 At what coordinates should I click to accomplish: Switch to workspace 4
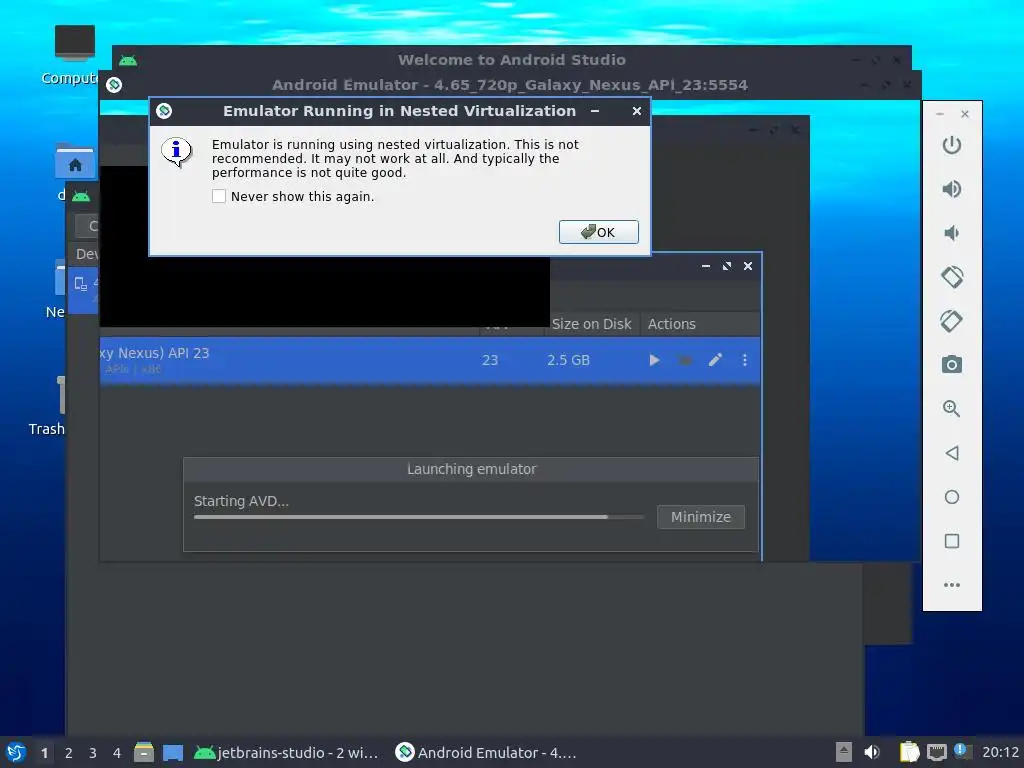(x=117, y=753)
